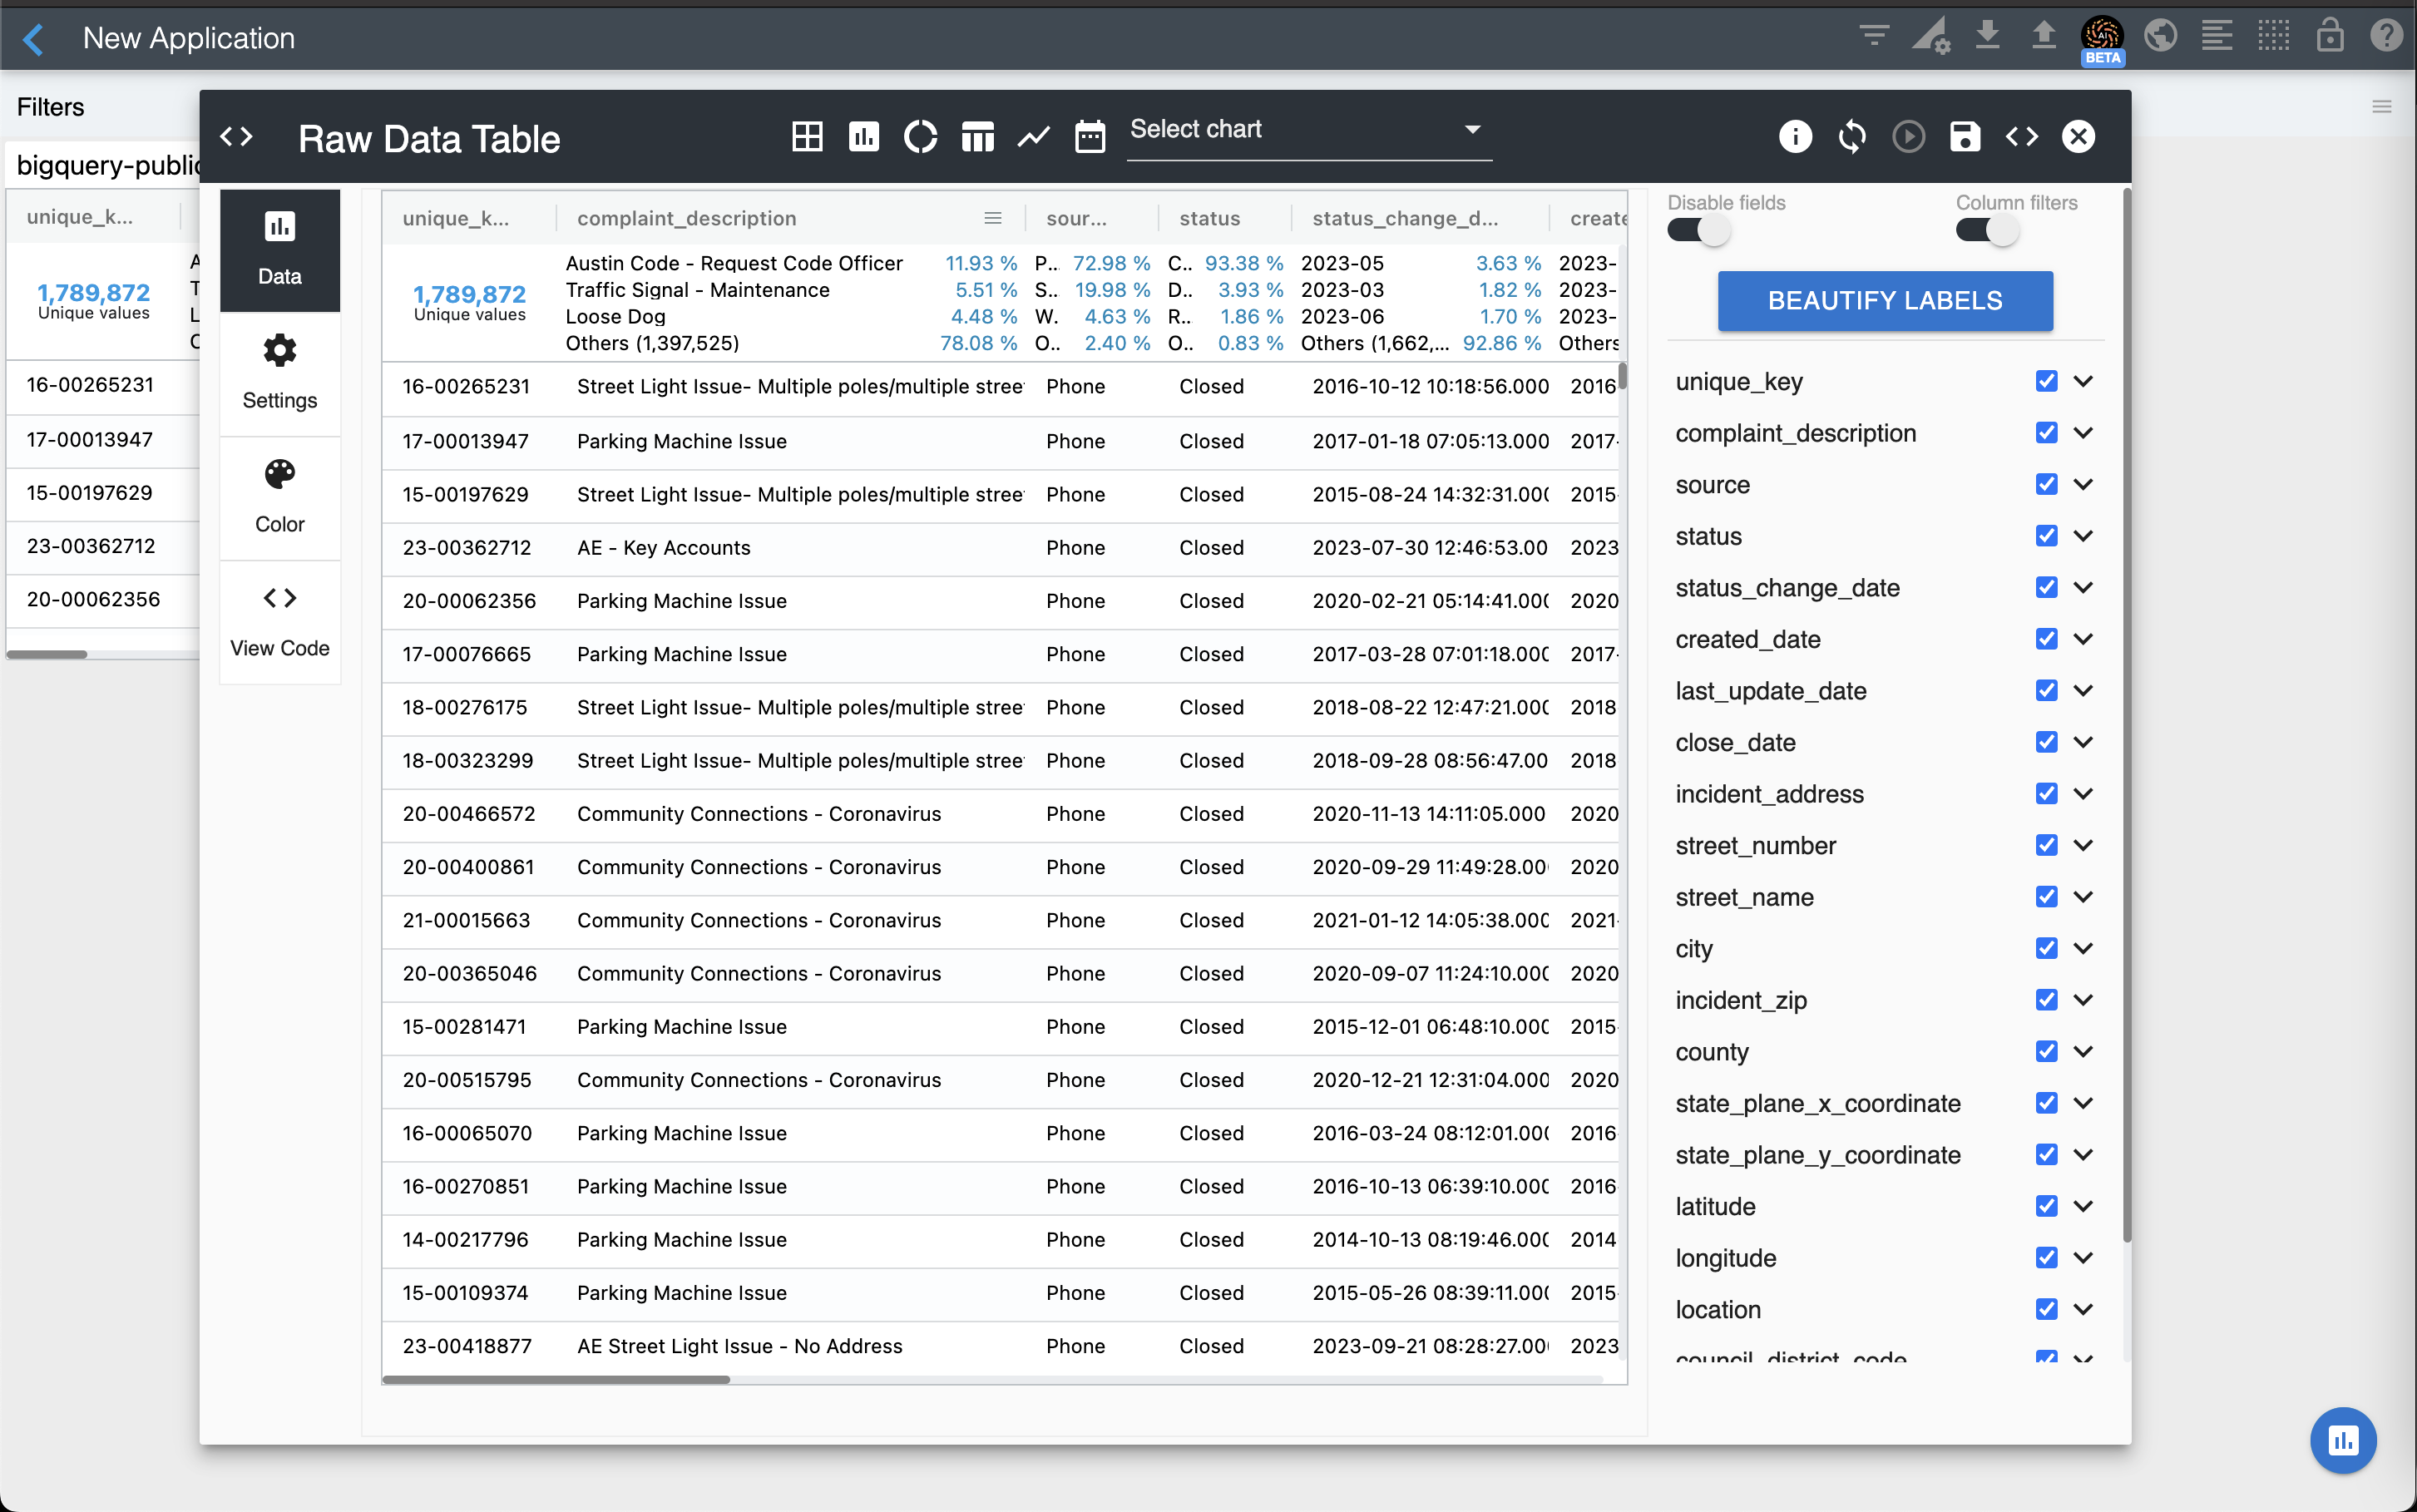Choose the line chart type icon
Screen dimensions: 2417x1512
1033,137
